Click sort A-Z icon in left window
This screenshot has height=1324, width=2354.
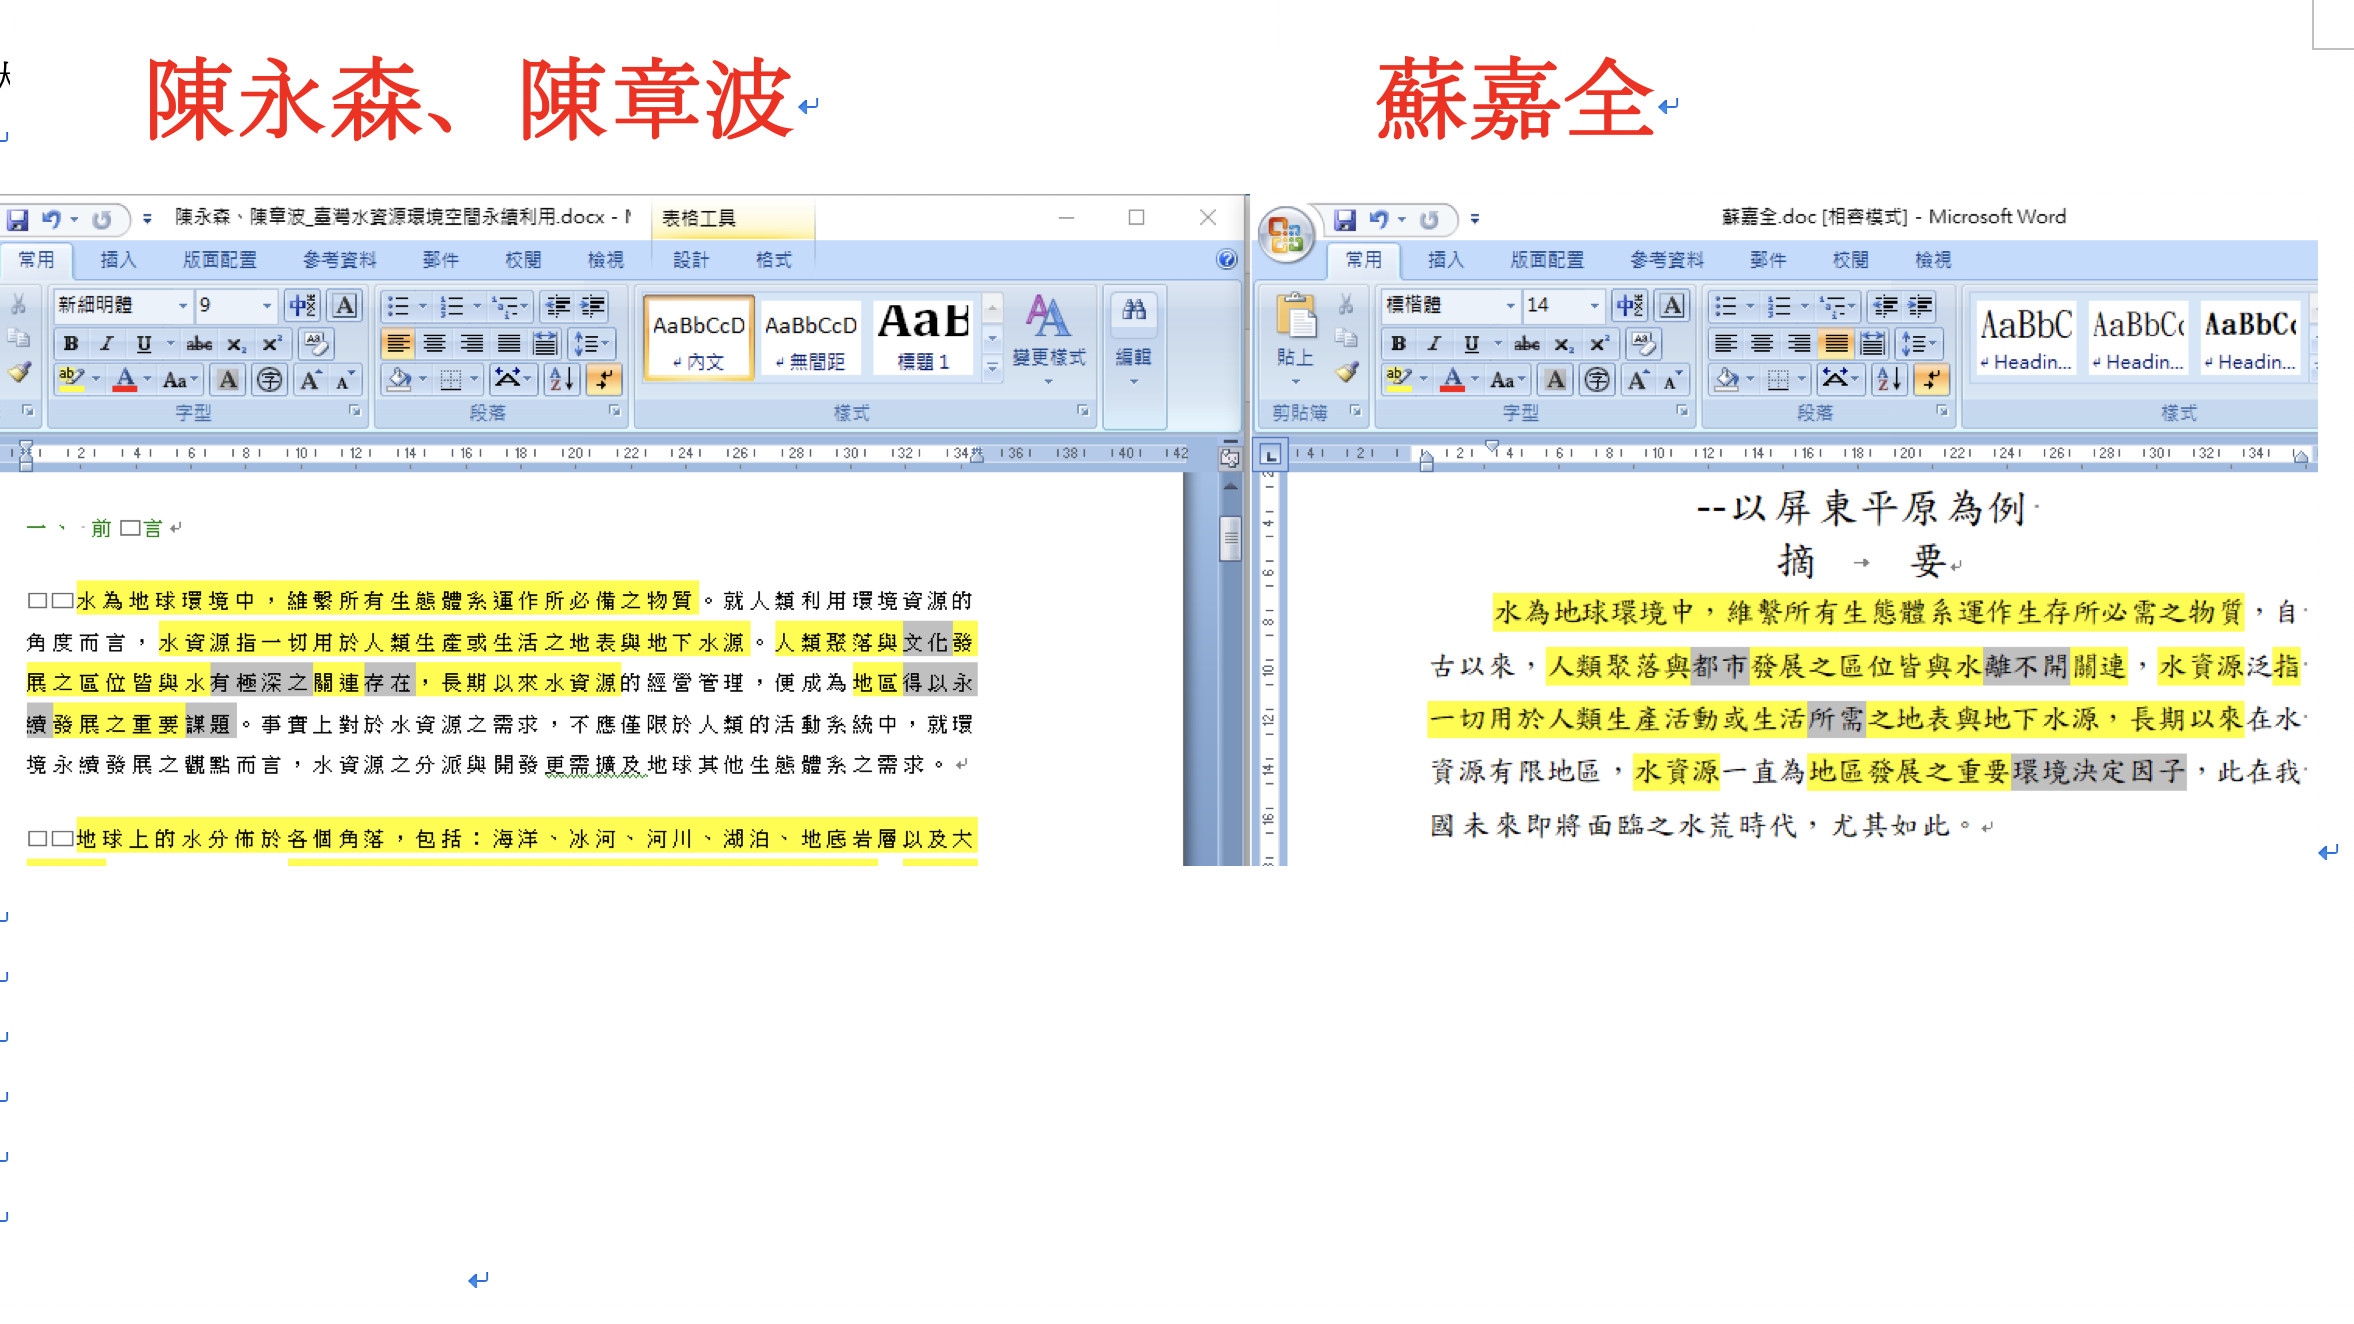561,379
